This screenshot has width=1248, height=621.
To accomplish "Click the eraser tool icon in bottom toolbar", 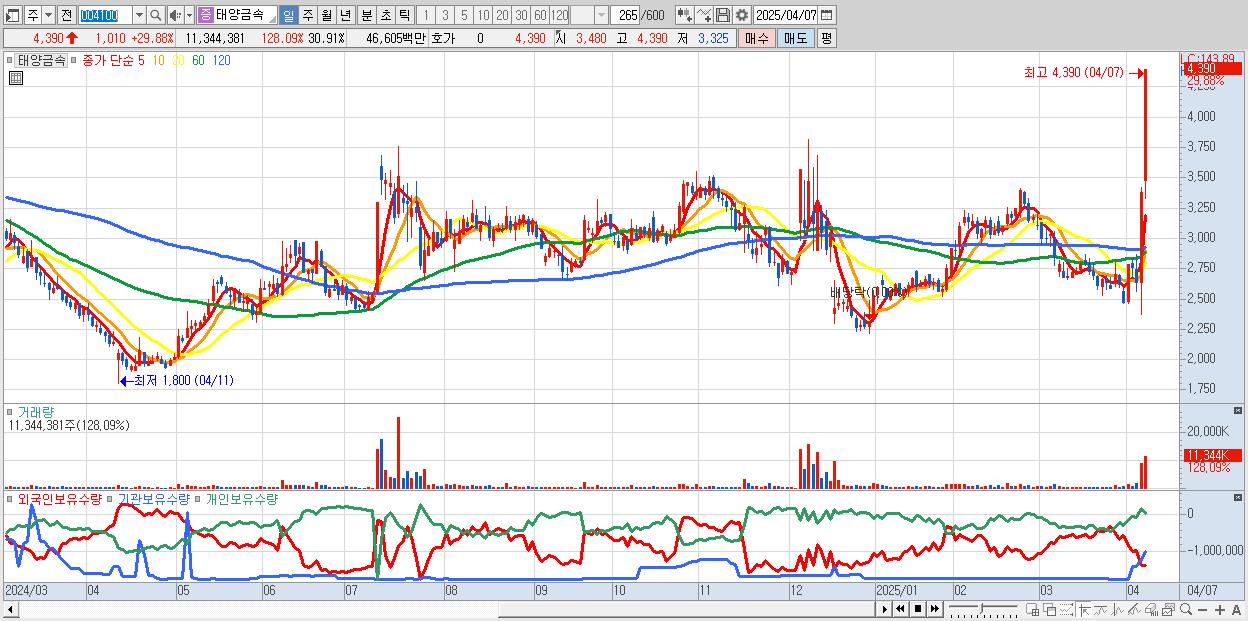I will tap(1151, 609).
